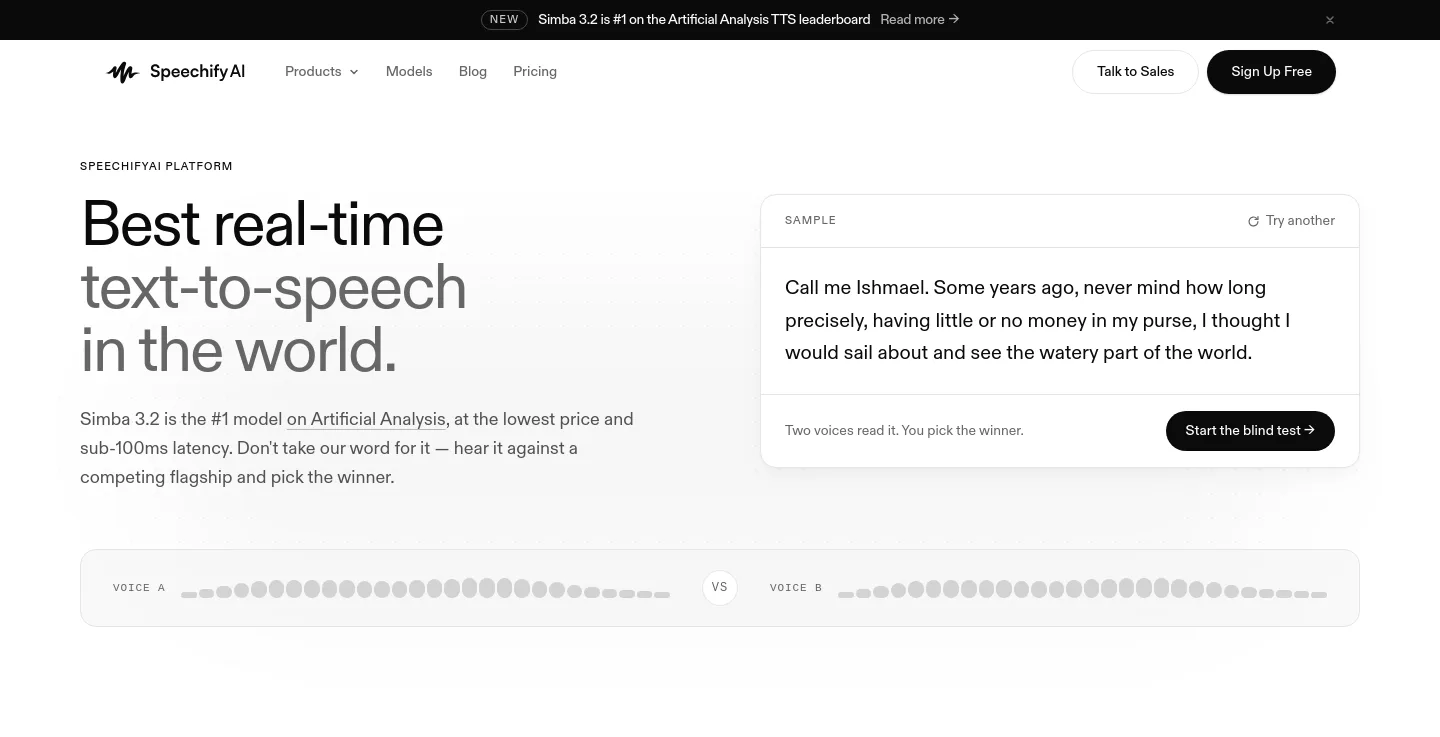1440x737 pixels.
Task: Click the Speechify AI brand name text
Action: tap(197, 72)
